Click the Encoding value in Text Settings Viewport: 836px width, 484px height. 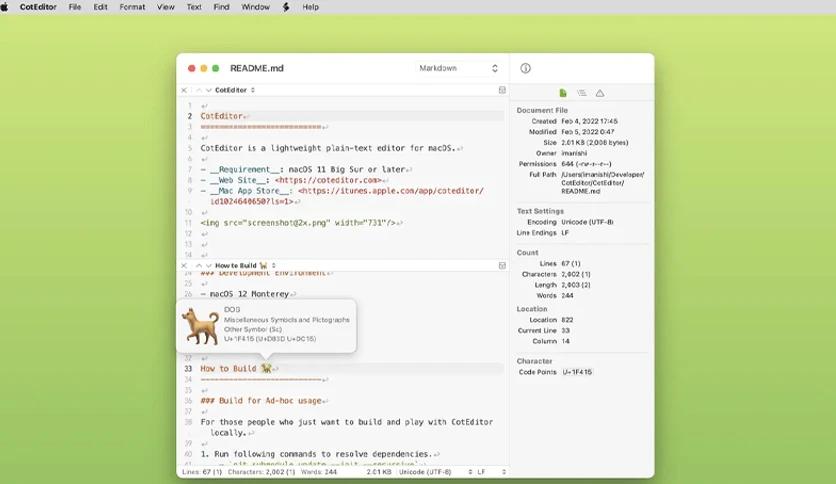pos(587,222)
